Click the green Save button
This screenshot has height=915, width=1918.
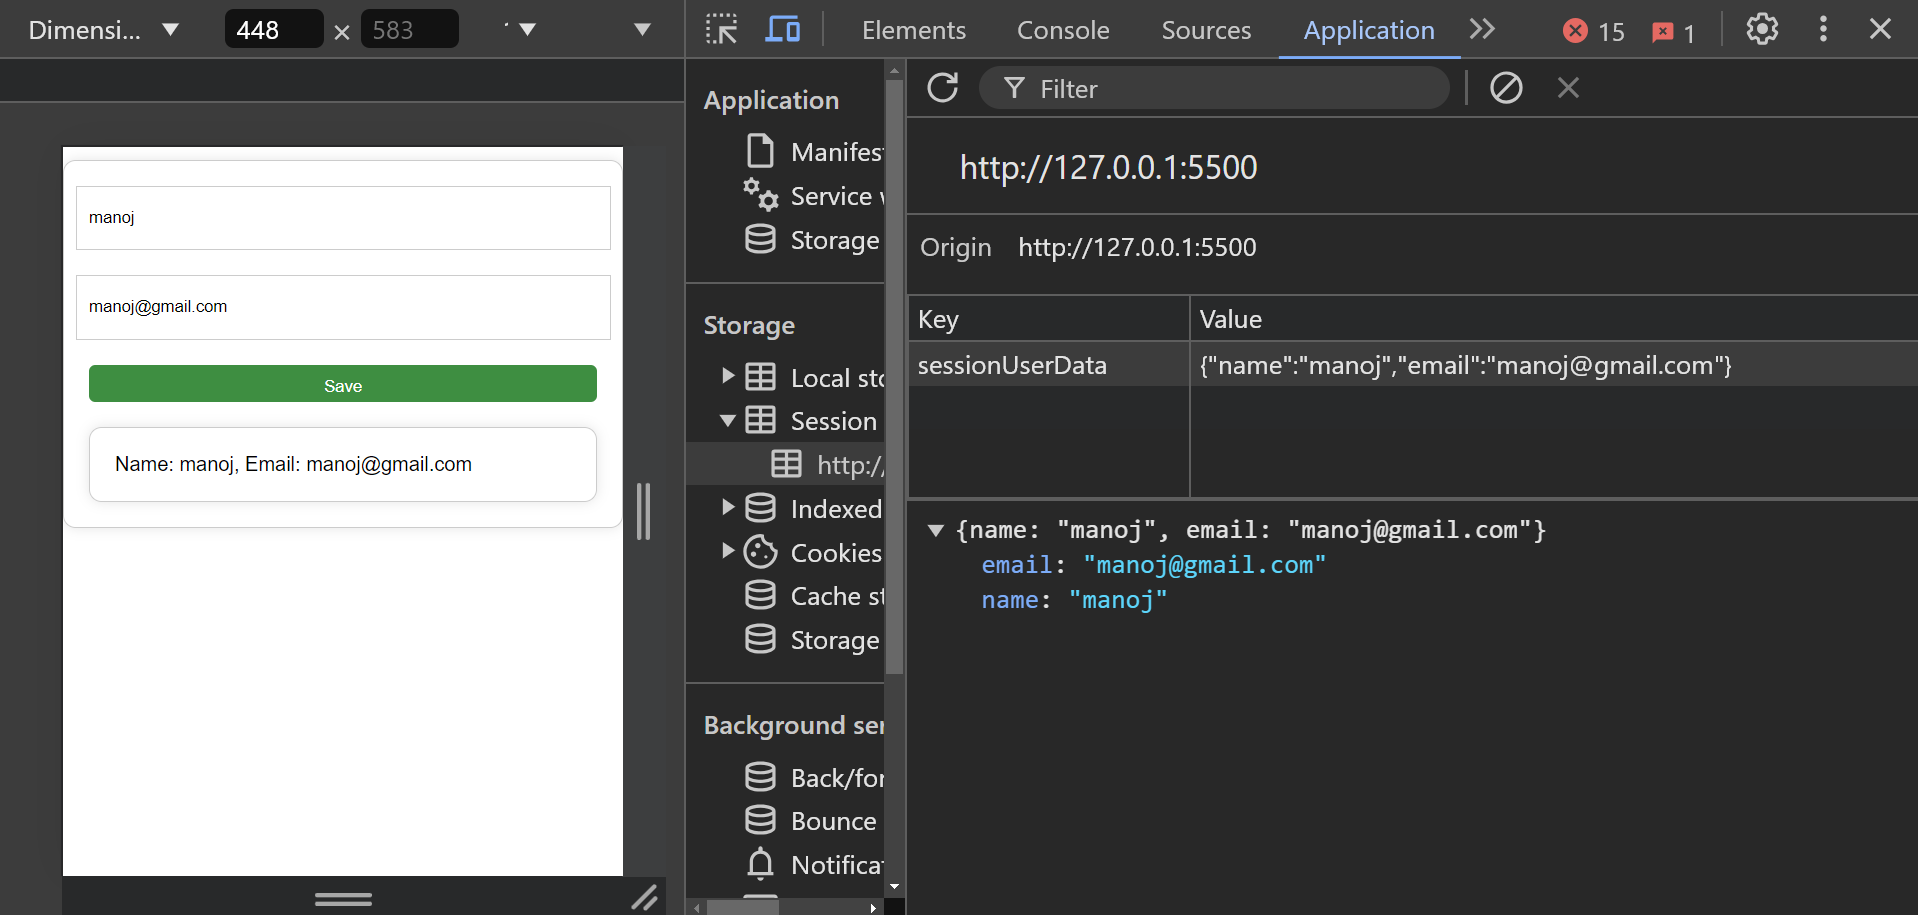click(x=342, y=384)
